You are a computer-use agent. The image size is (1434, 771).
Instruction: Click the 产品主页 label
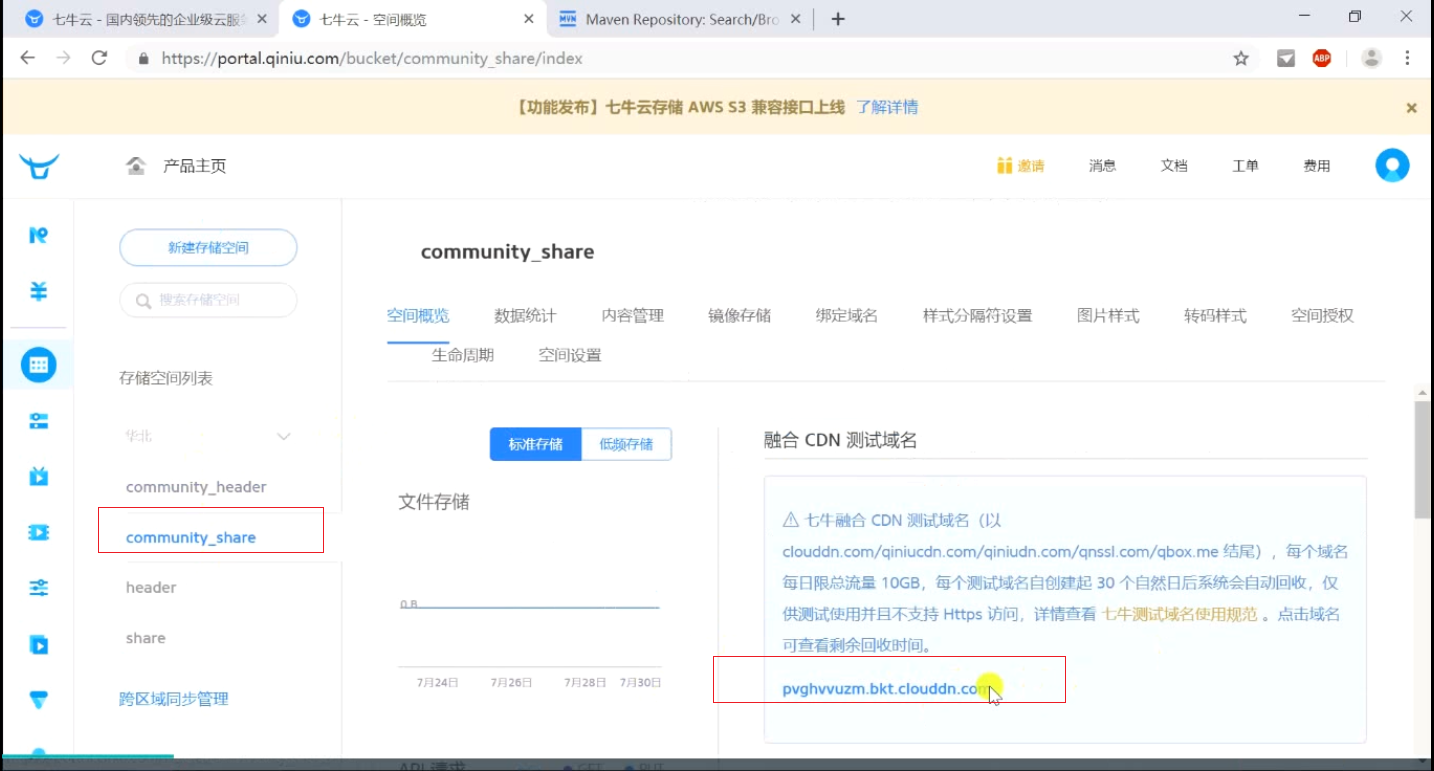coord(194,166)
